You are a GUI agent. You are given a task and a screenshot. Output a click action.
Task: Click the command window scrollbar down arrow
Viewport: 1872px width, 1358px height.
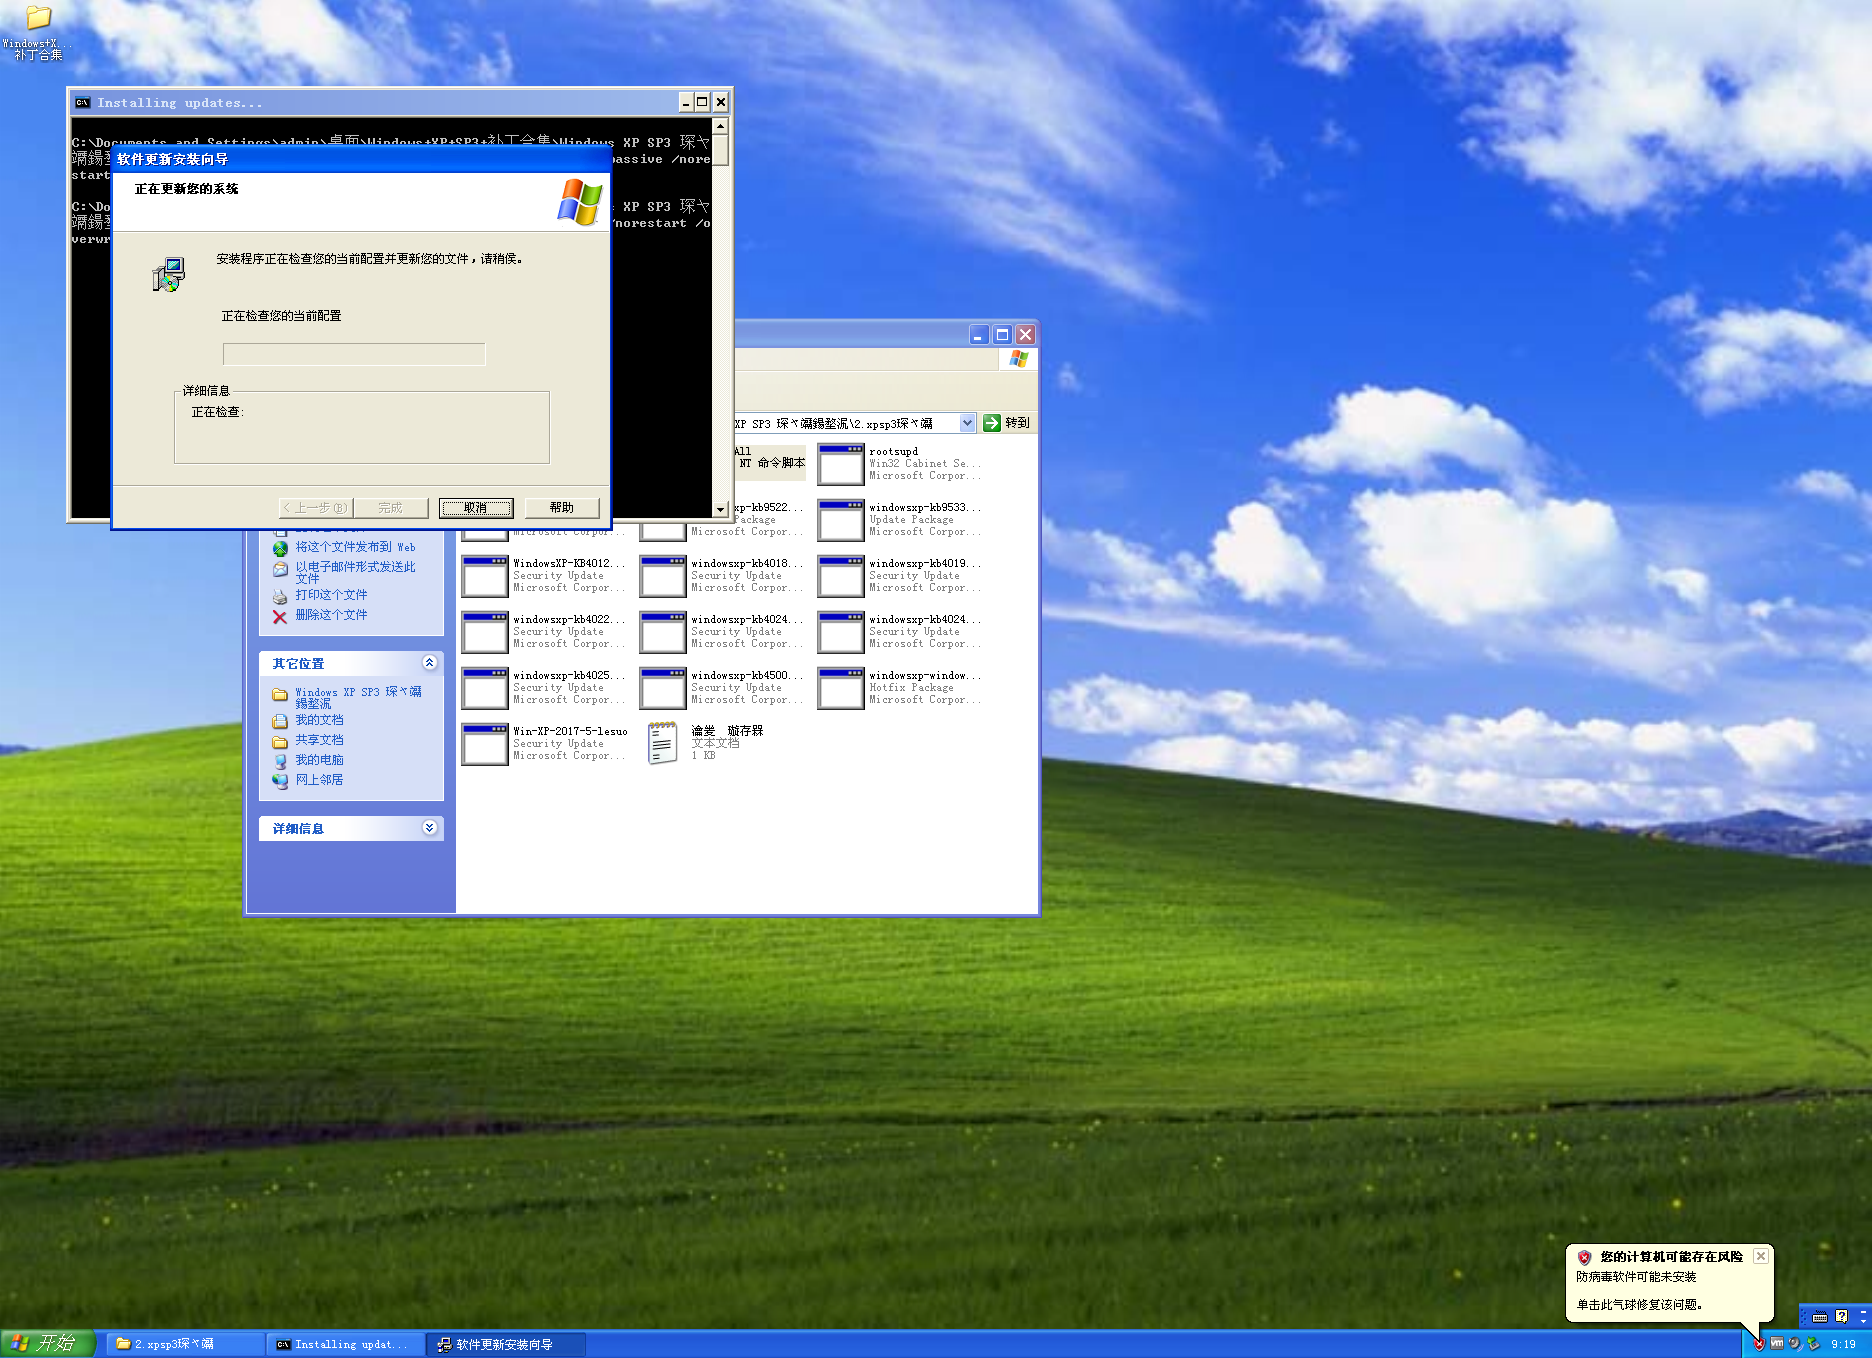[x=720, y=510]
